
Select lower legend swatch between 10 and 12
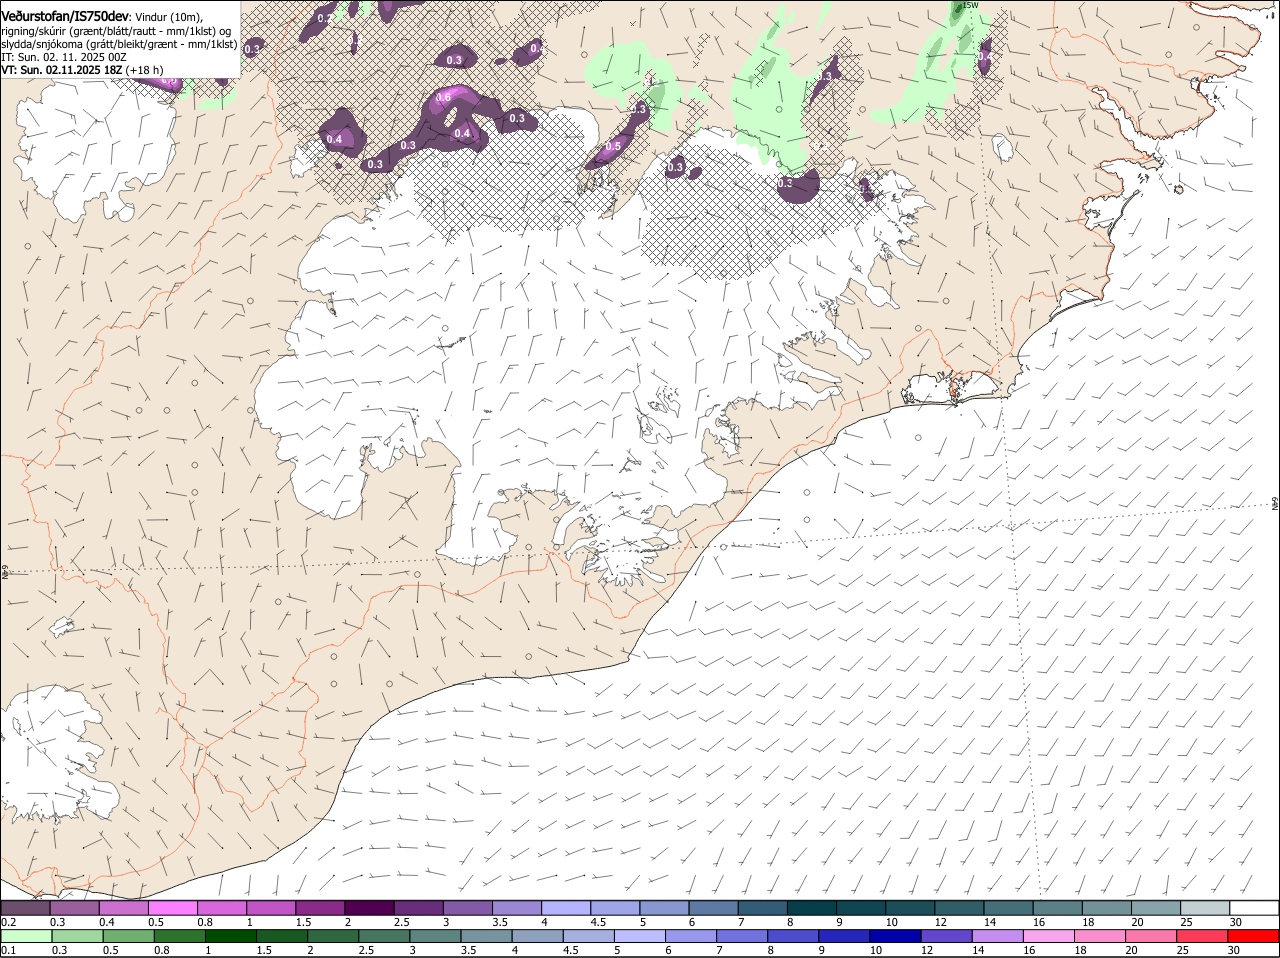click(x=895, y=936)
